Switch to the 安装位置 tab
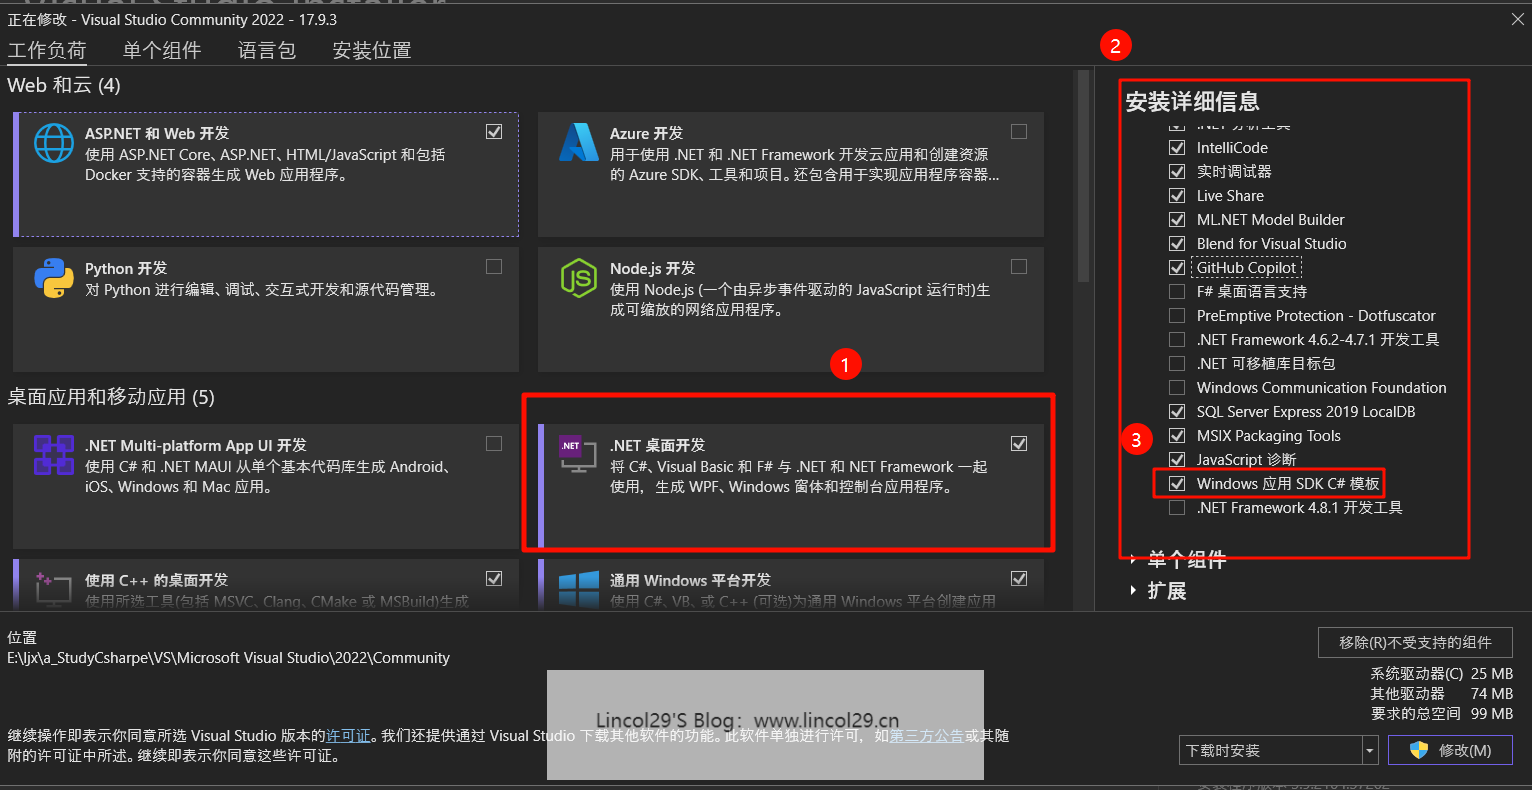1532x790 pixels. (372, 50)
